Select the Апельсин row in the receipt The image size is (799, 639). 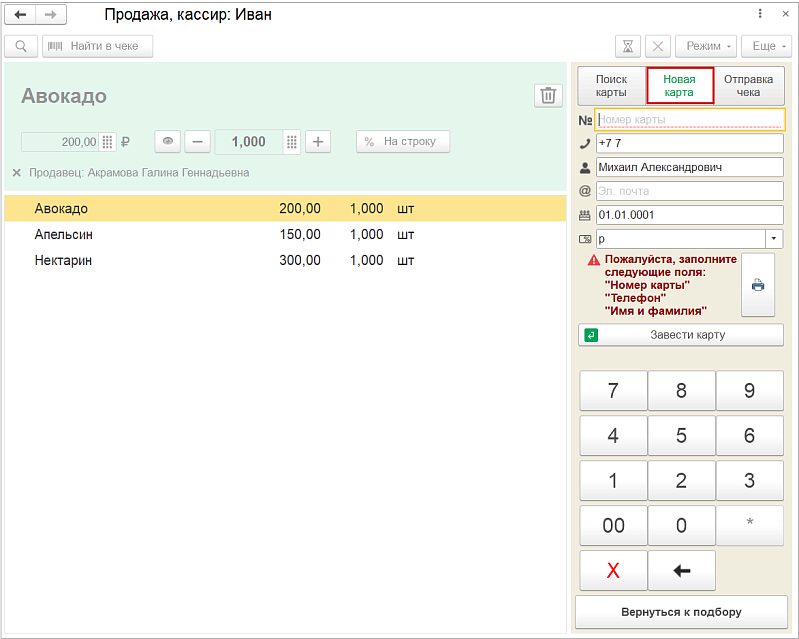[285, 234]
